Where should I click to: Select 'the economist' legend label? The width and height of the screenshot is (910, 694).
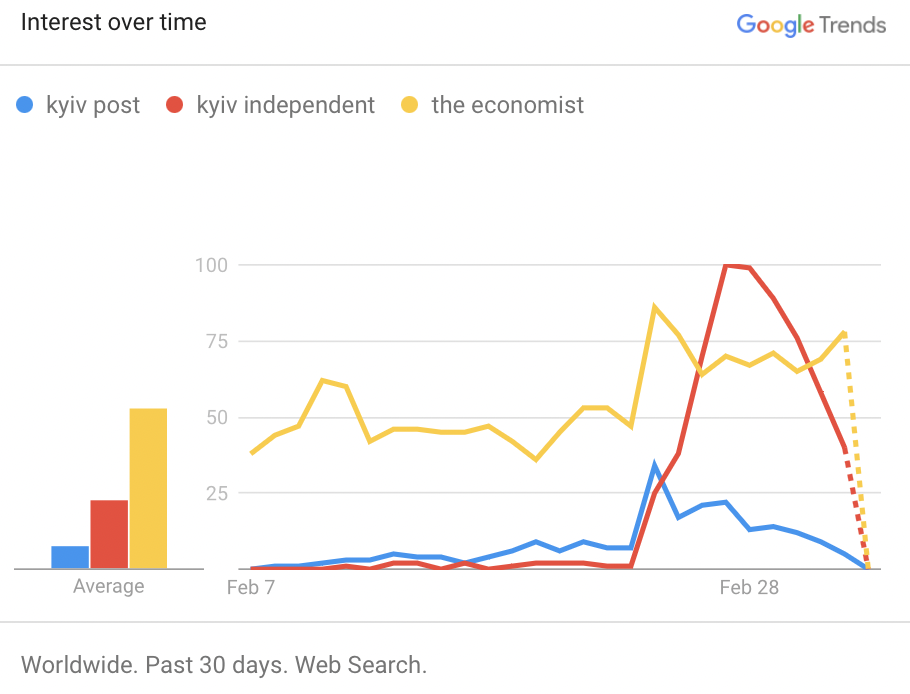pyautogui.click(x=507, y=105)
